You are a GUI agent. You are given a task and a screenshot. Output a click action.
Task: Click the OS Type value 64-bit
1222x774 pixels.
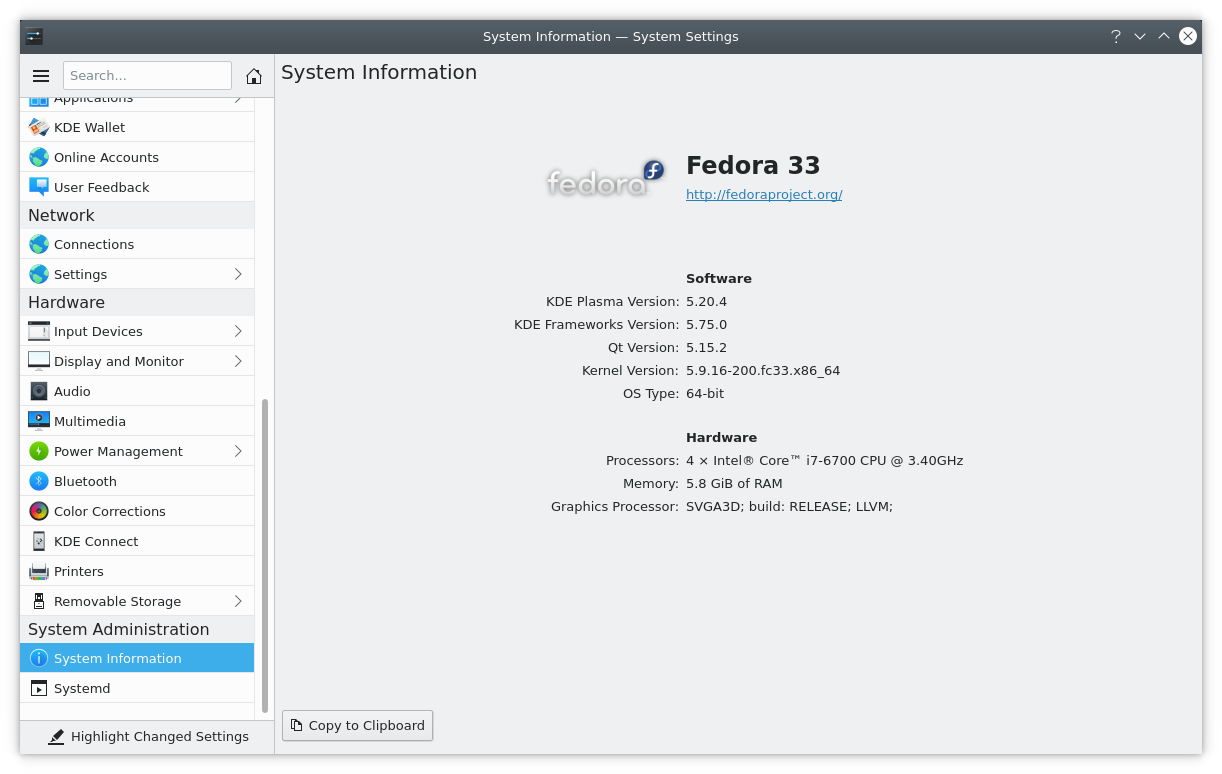coord(705,393)
